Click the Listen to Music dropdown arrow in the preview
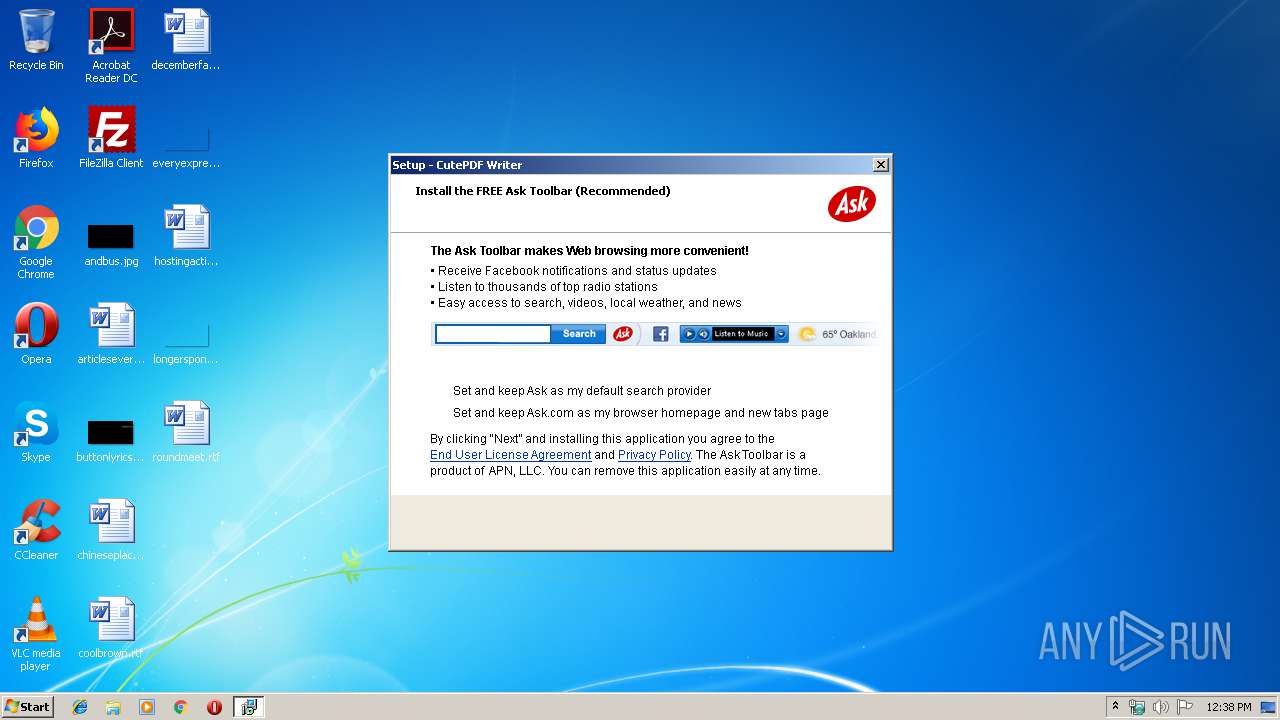Viewport: 1280px width, 720px height. 782,334
